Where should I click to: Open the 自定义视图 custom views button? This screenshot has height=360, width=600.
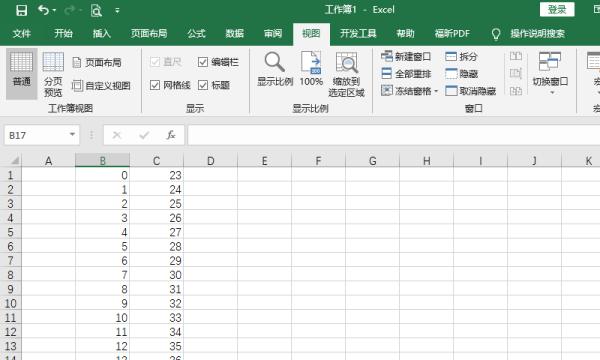[x=101, y=86]
